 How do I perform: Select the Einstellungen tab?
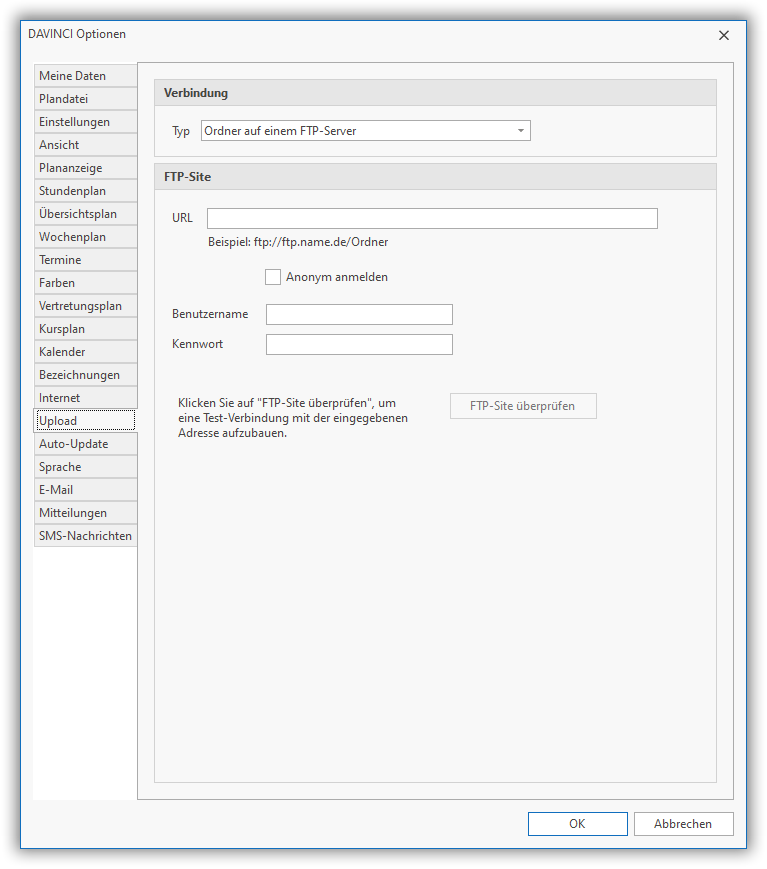click(x=84, y=122)
